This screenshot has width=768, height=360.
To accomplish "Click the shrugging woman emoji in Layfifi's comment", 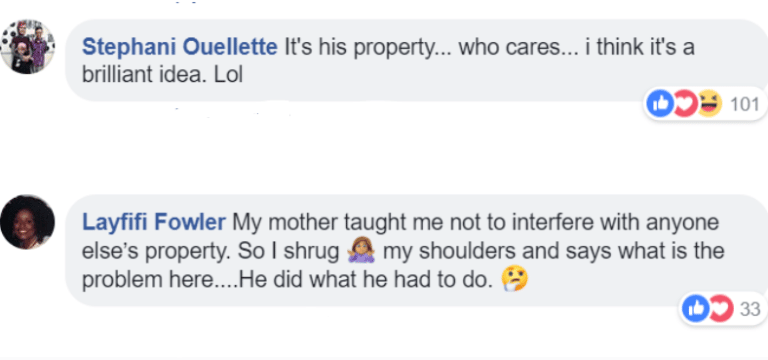I will coord(361,252).
